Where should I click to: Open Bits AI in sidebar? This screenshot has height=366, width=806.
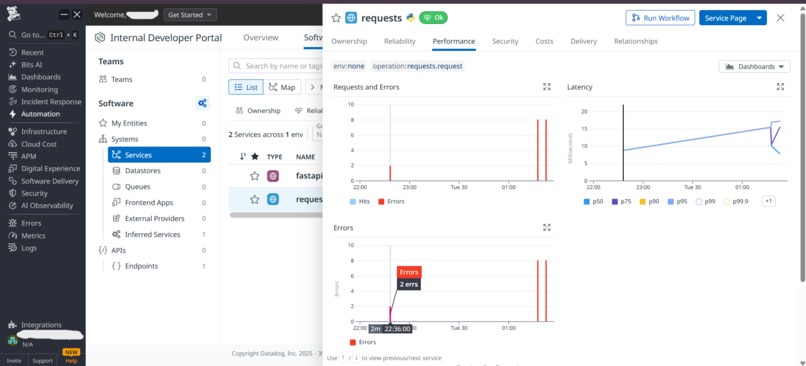(31, 65)
